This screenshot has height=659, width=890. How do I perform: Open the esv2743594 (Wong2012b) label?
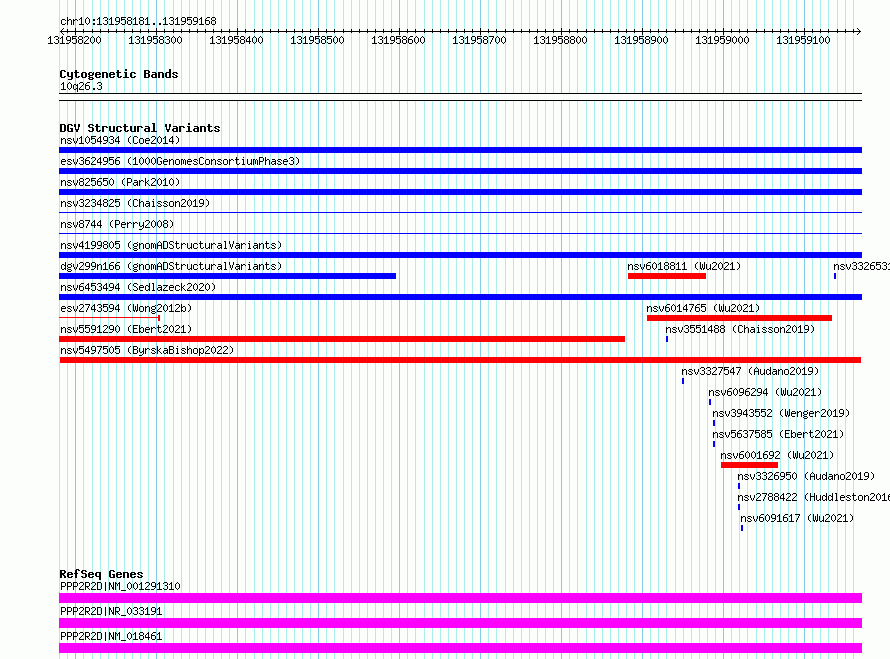click(x=126, y=308)
